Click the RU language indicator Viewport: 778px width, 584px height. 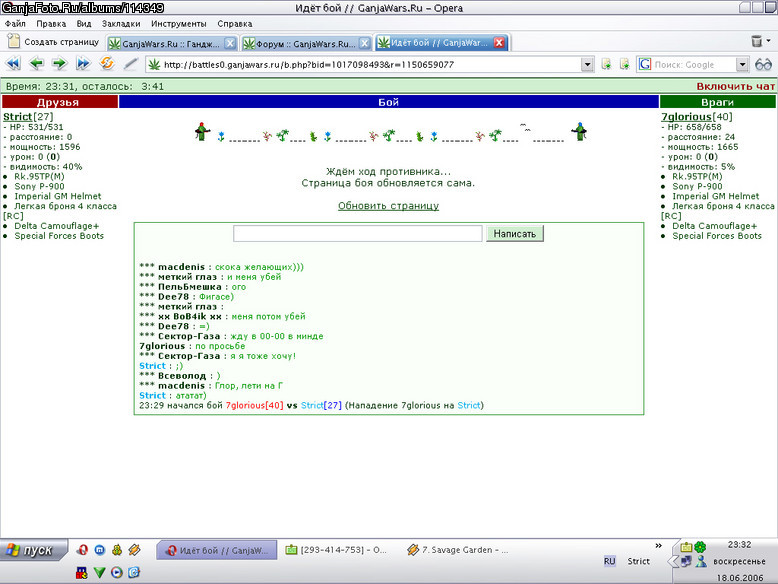click(609, 561)
